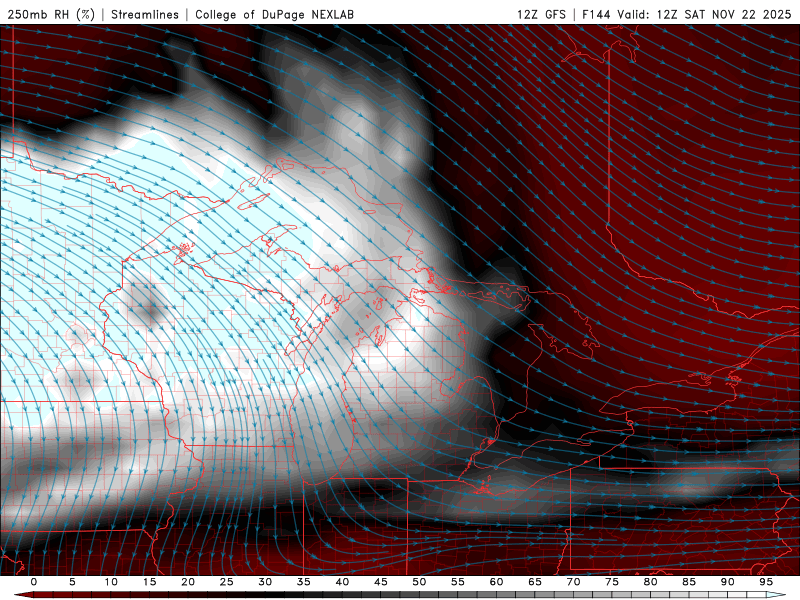Click the 'Valid: 12Z SAT NOV 22 2025' text
Image resolution: width=800 pixels, height=600 pixels.
click(704, 14)
